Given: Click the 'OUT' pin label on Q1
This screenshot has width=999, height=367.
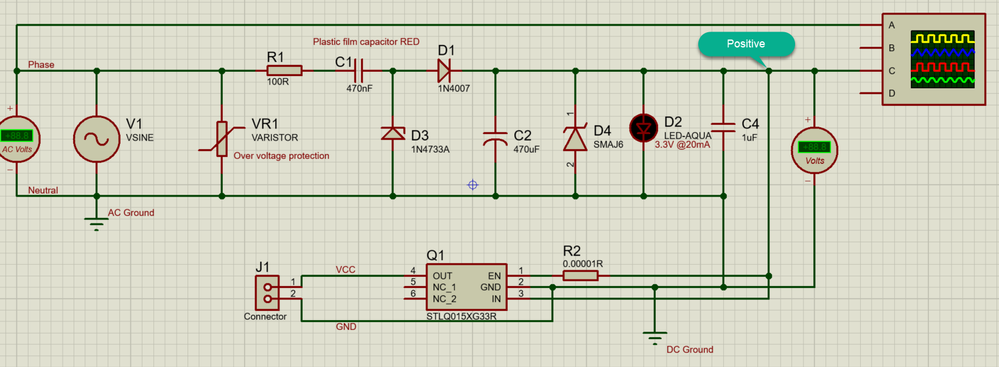Looking at the screenshot, I should click(x=442, y=276).
